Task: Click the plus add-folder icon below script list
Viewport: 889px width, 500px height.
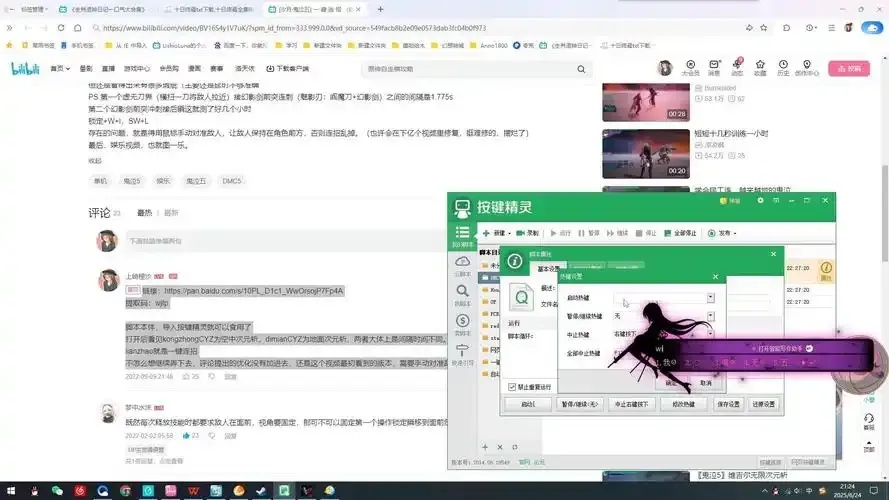Action: [485, 447]
